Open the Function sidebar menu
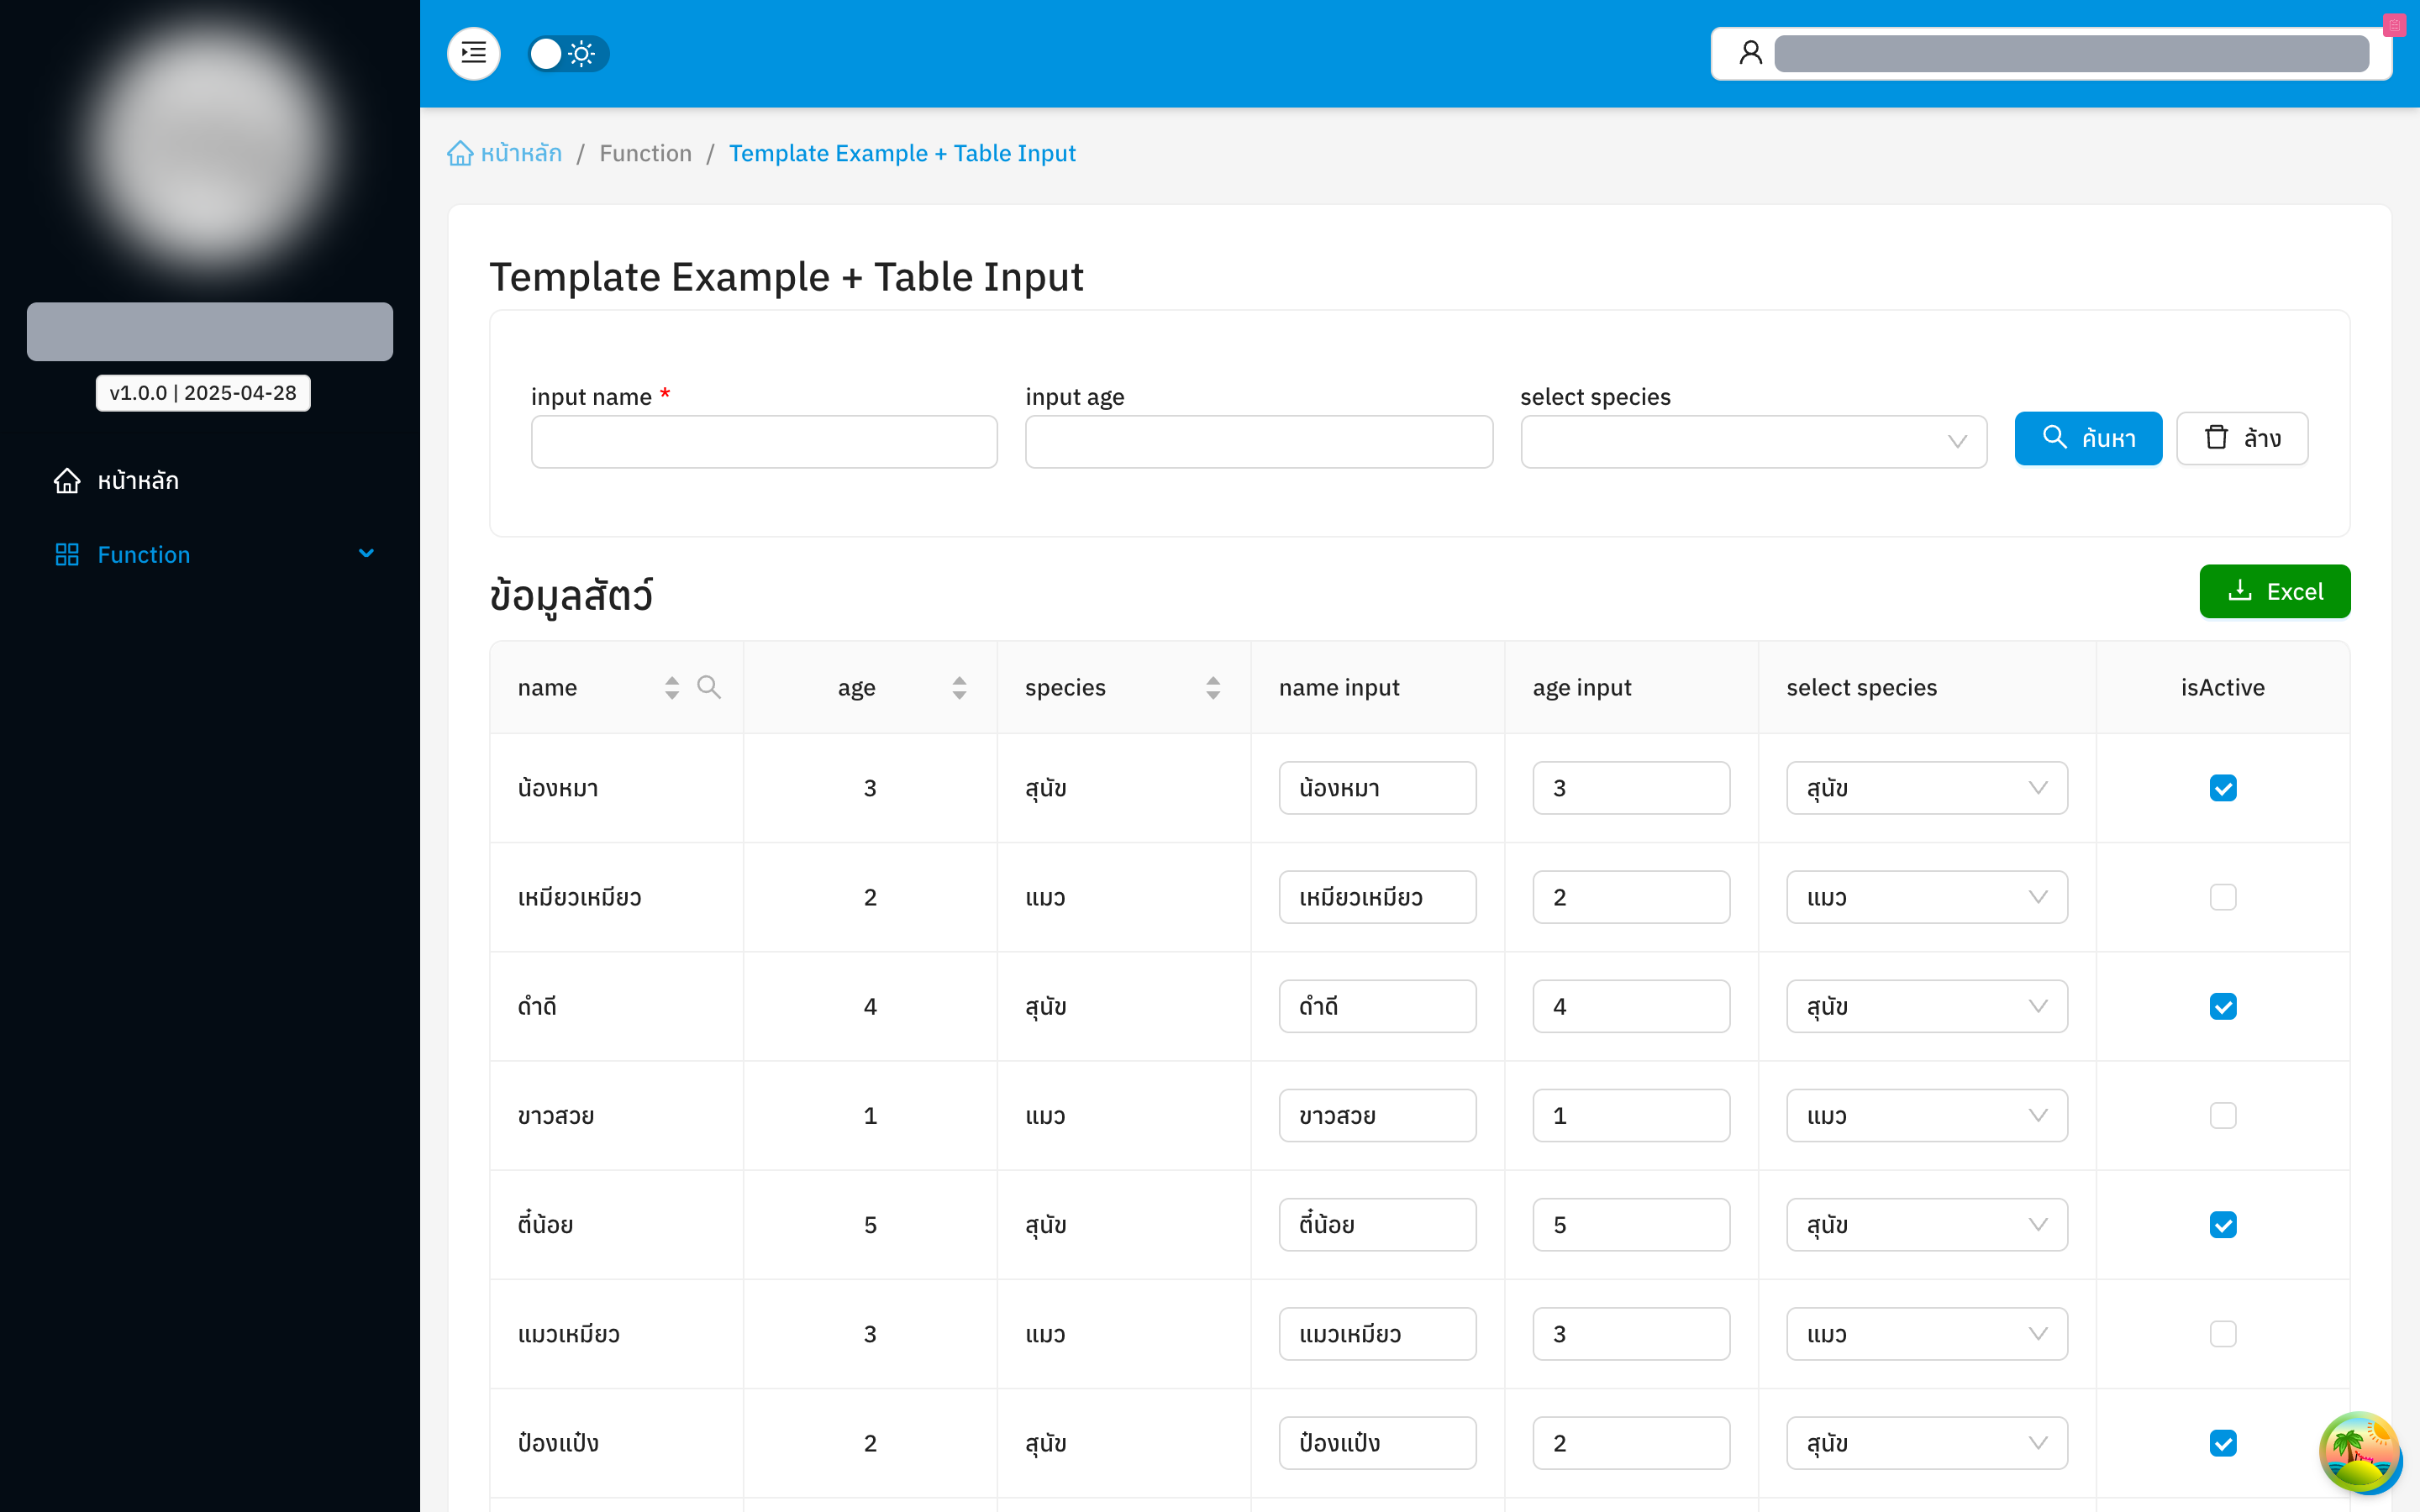This screenshot has height=1512, width=2420. (x=210, y=554)
